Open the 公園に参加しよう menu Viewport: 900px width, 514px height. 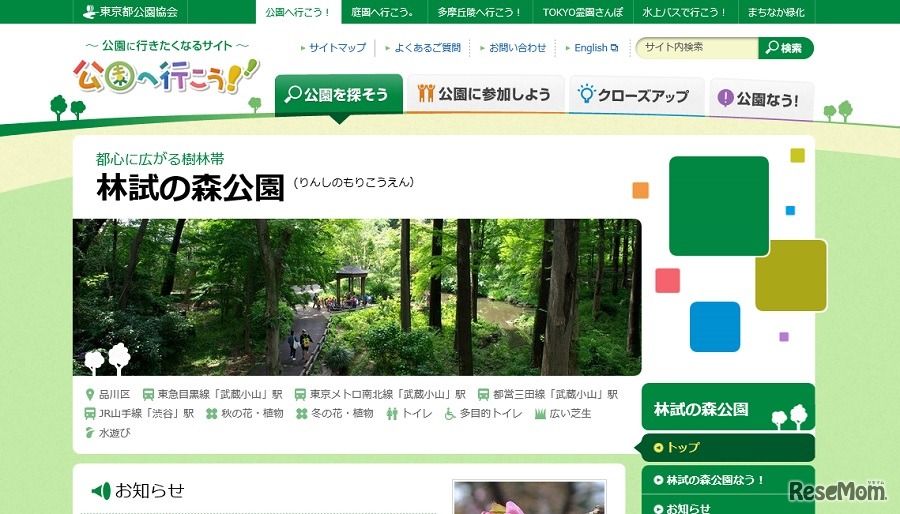[485, 94]
